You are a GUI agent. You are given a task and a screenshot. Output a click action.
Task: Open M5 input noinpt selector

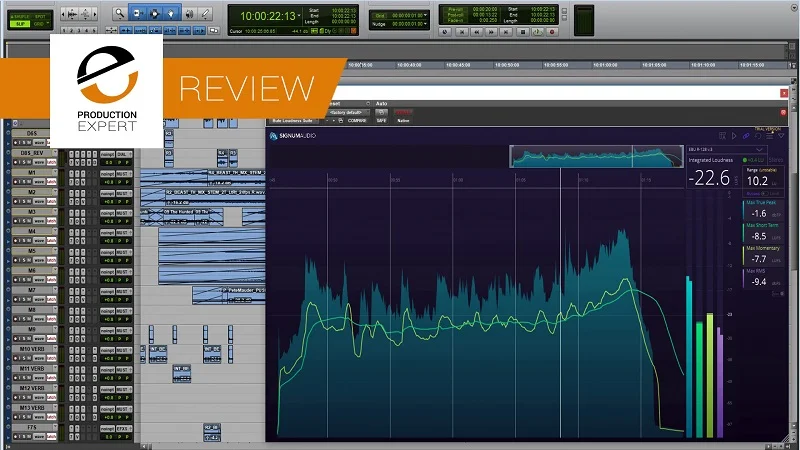point(107,252)
